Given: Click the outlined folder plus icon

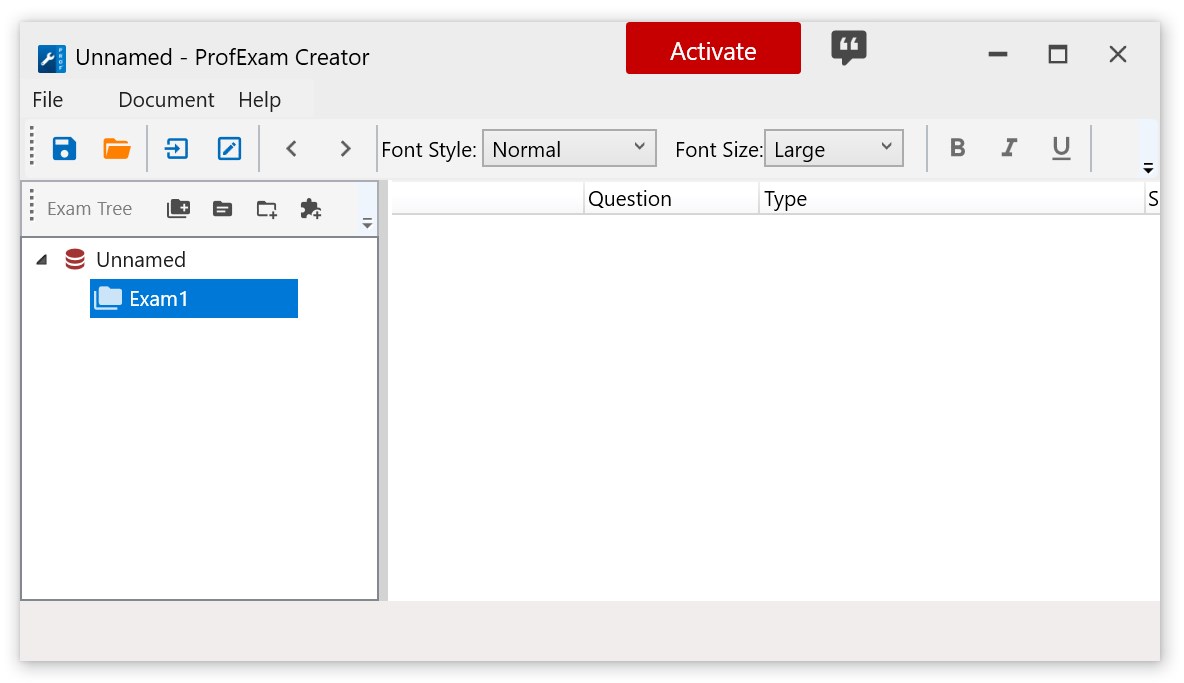Looking at the screenshot, I should click(x=266, y=209).
